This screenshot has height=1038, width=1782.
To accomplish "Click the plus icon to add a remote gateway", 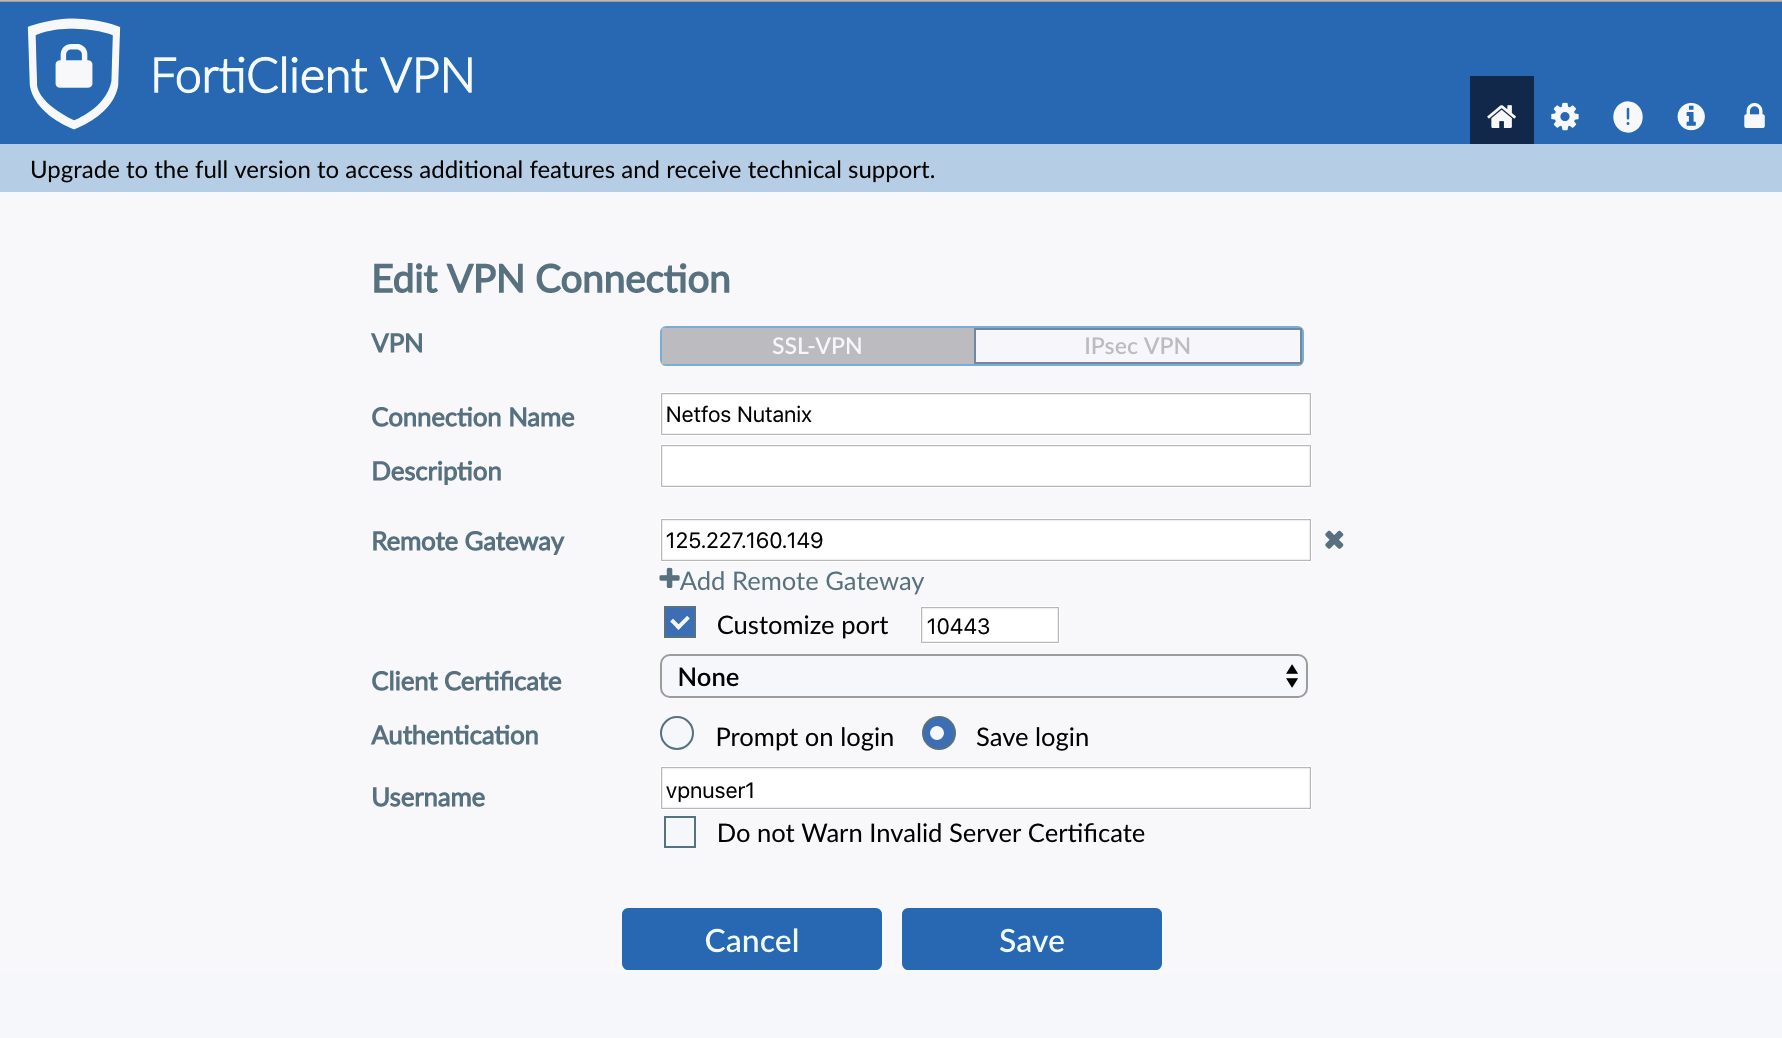I will click(669, 579).
